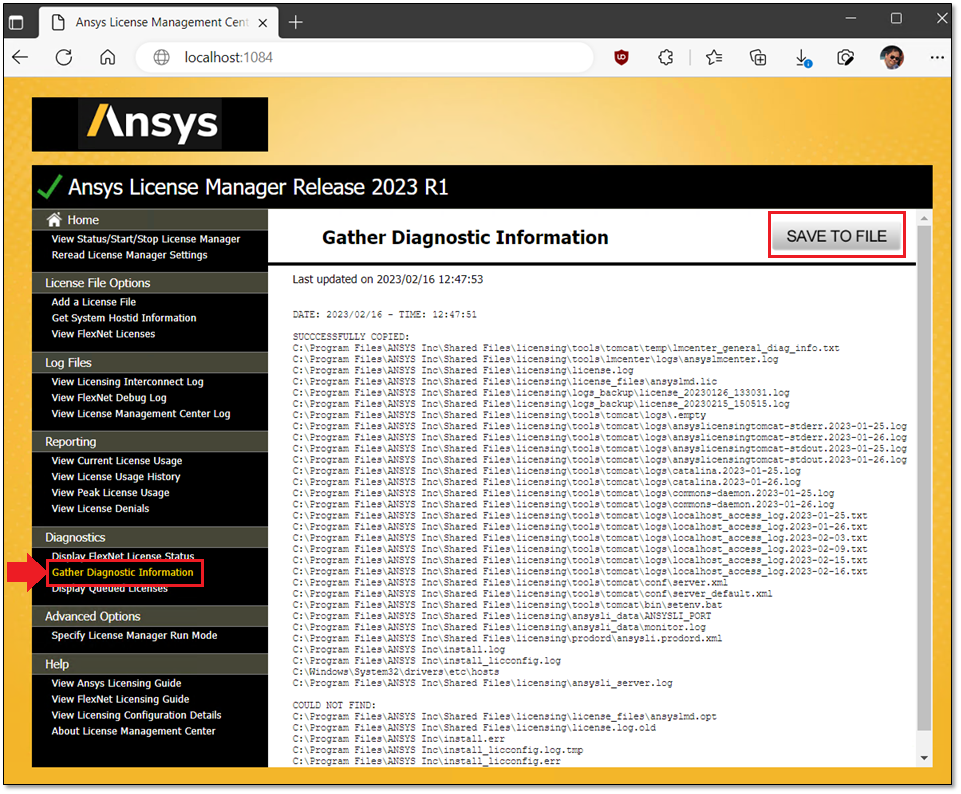Go to browser home page icon

coord(108,58)
